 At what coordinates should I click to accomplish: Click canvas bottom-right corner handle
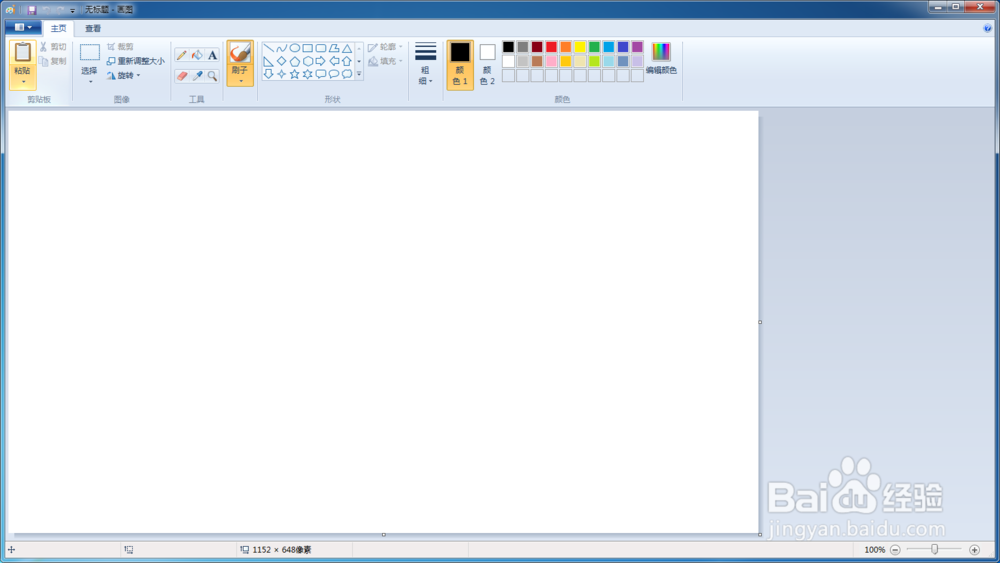pos(760,534)
